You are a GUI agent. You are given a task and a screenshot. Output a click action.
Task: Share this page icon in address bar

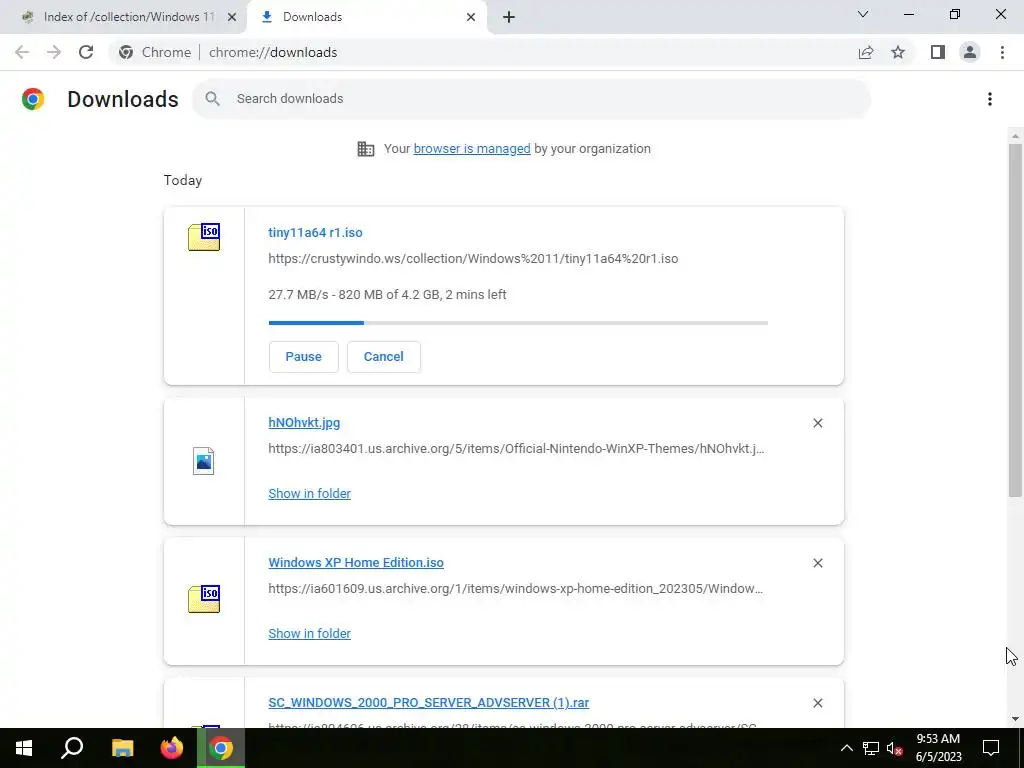(866, 52)
